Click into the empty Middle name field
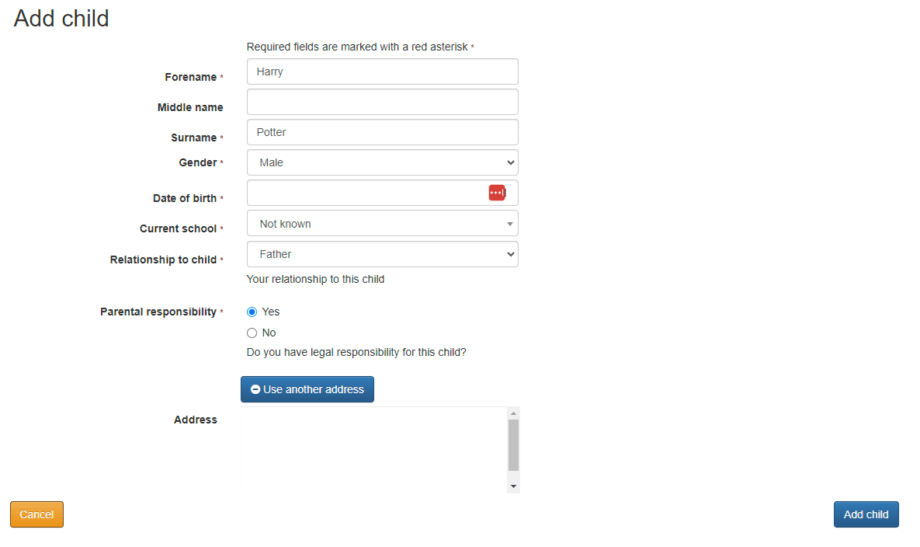The image size is (920, 547). tap(382, 102)
